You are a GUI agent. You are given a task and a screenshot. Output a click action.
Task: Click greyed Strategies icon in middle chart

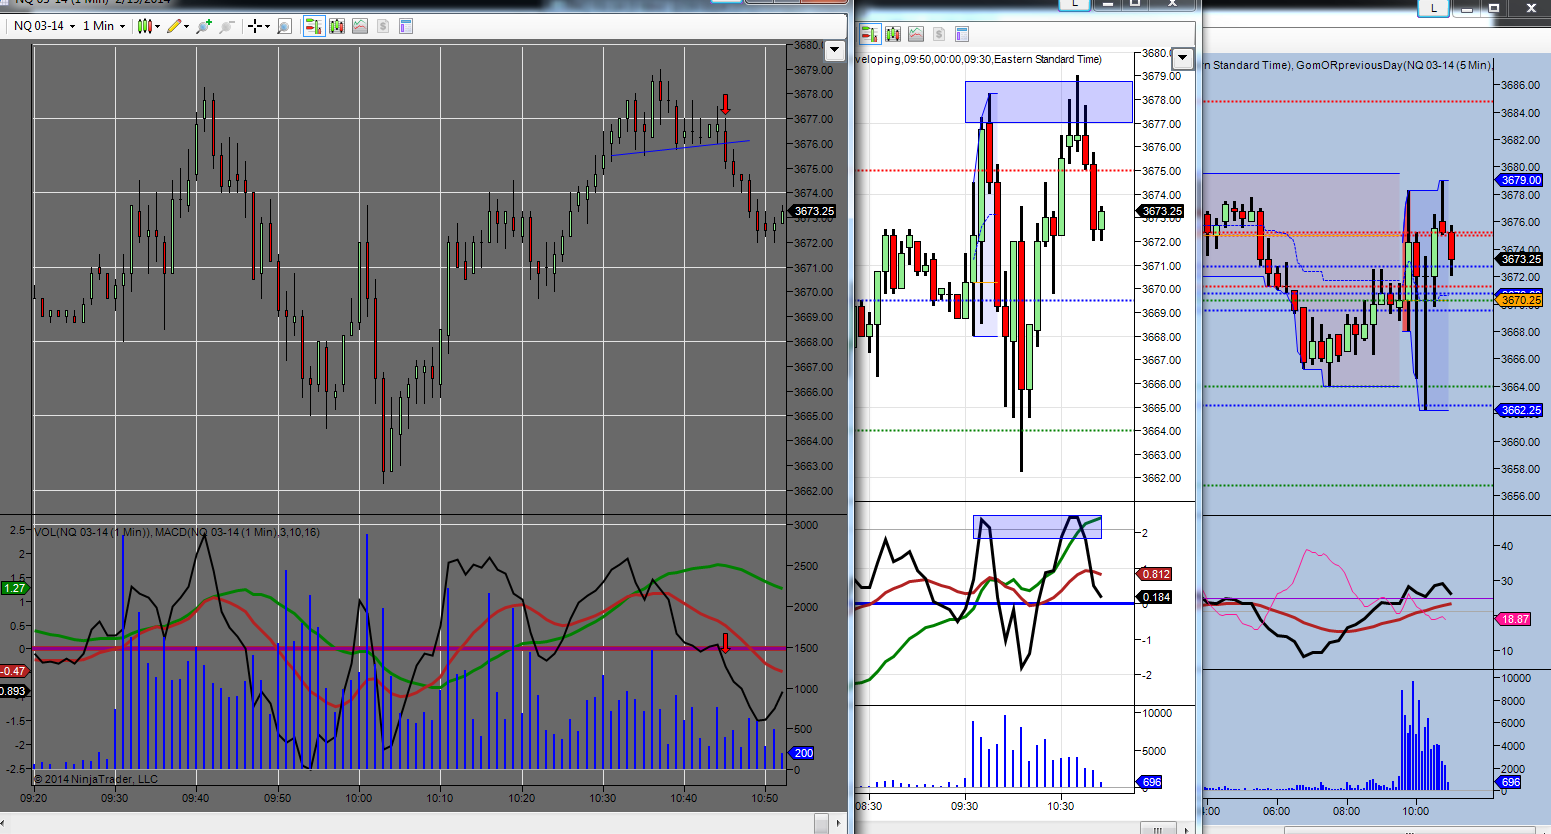(x=938, y=34)
